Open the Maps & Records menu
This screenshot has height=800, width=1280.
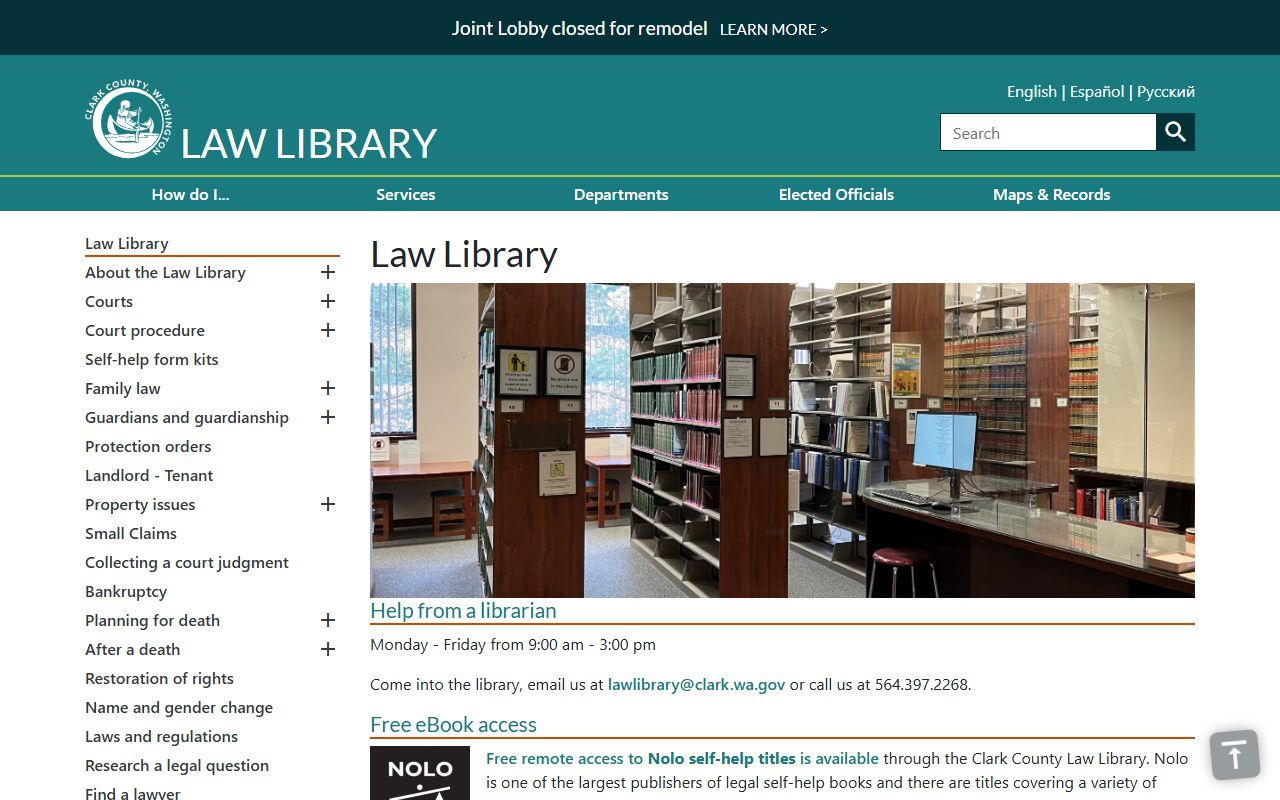[x=1051, y=194]
